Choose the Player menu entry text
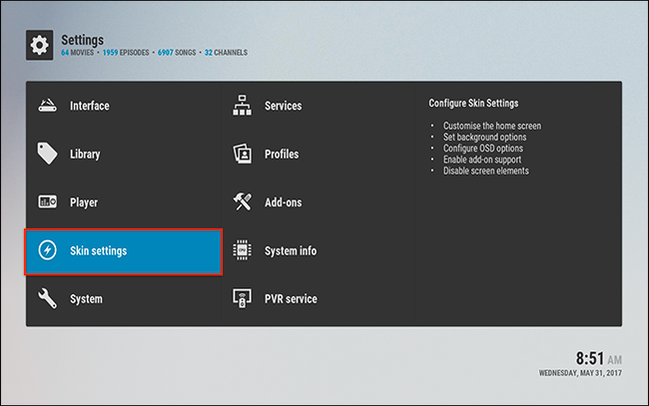 [x=84, y=202]
